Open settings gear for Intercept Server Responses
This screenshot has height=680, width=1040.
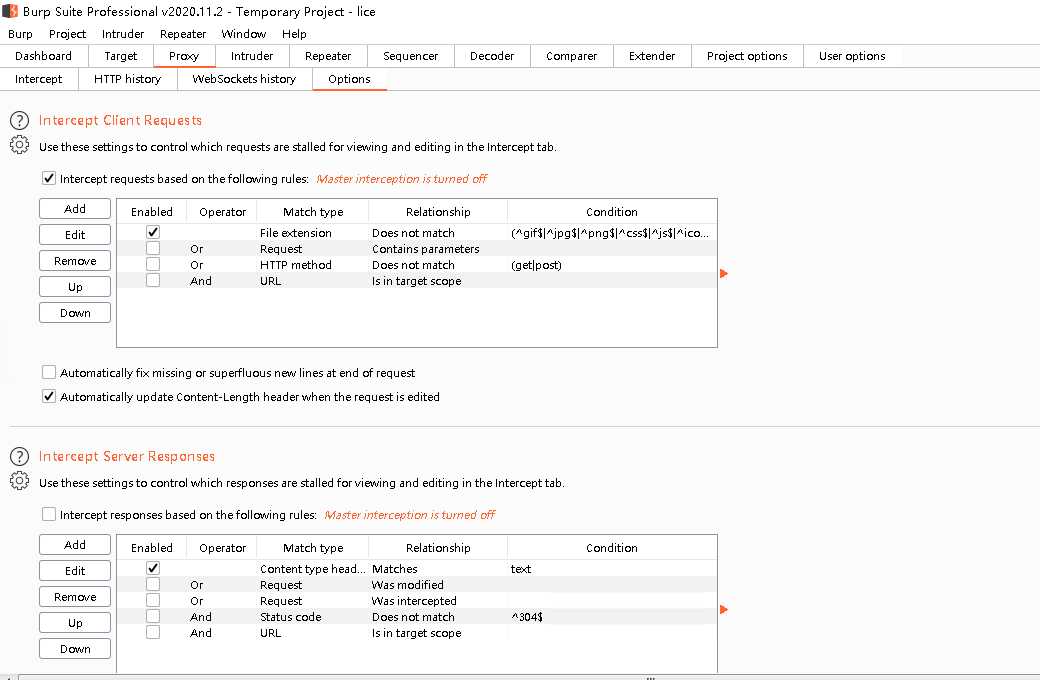19,480
